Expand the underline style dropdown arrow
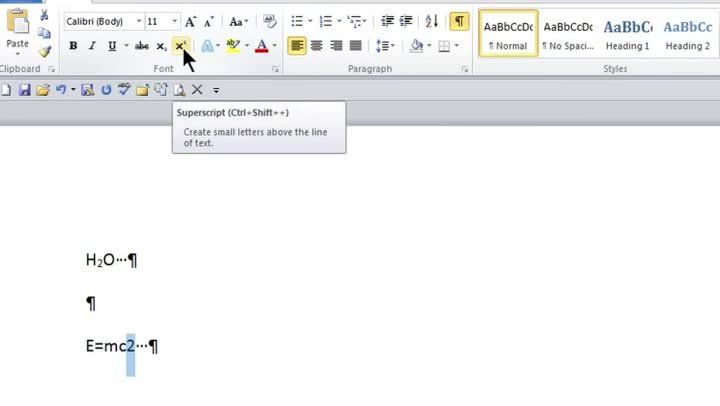720x406 pixels. point(126,46)
